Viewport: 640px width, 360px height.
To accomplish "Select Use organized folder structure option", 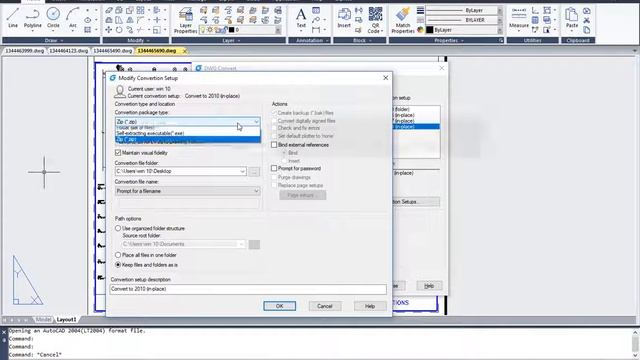I will pos(118,229).
